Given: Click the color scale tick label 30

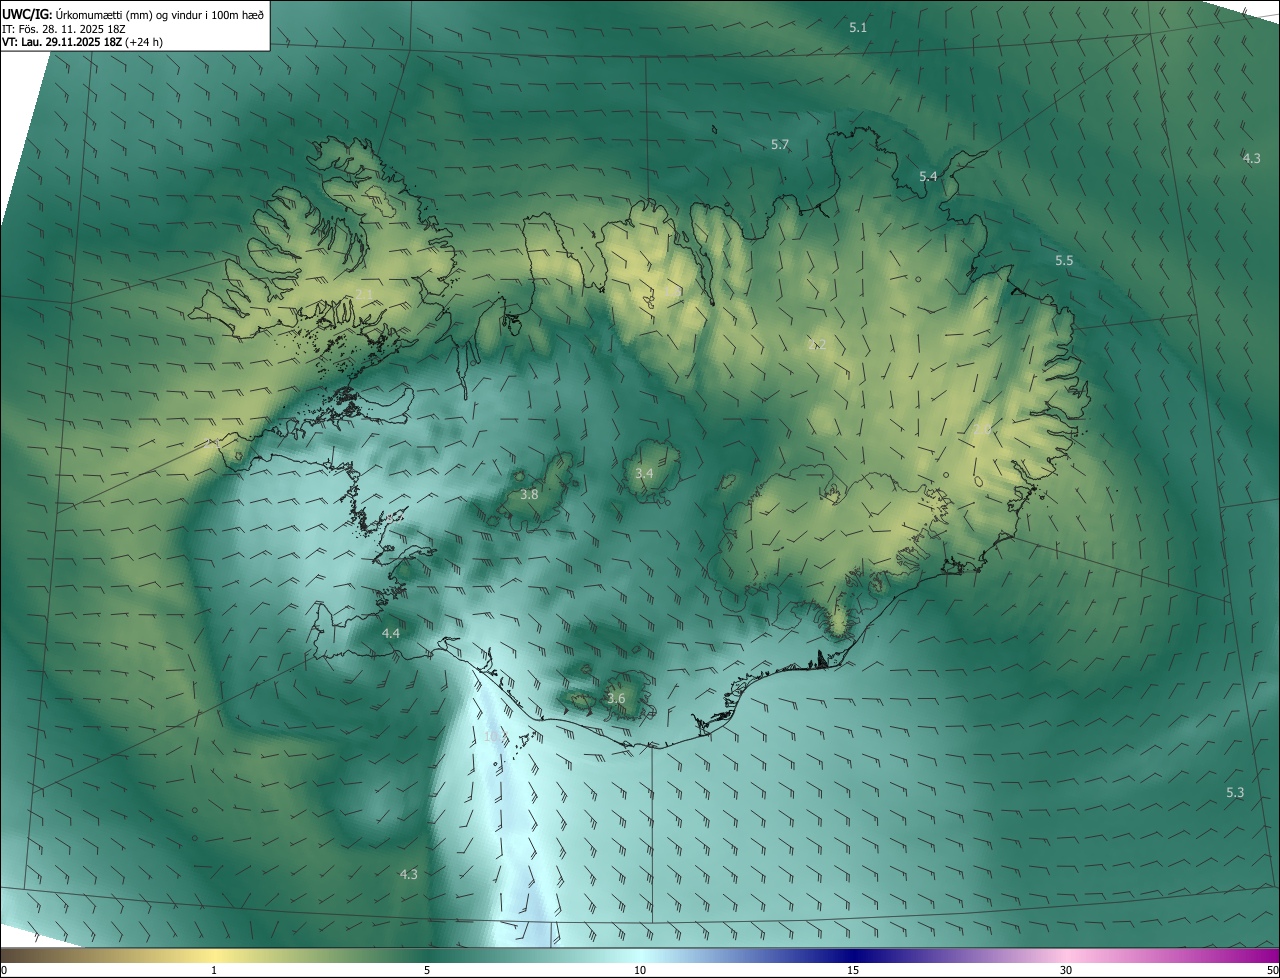Looking at the screenshot, I should [x=1066, y=970].
